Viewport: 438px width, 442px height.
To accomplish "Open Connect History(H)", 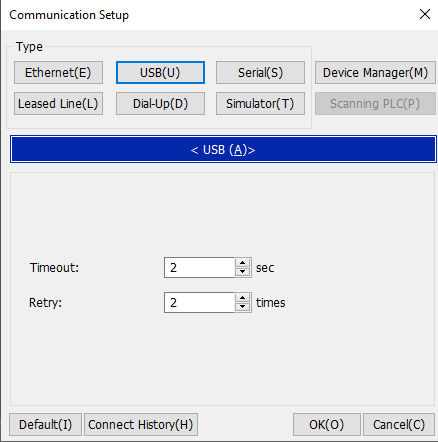I will pyautogui.click(x=141, y=425).
